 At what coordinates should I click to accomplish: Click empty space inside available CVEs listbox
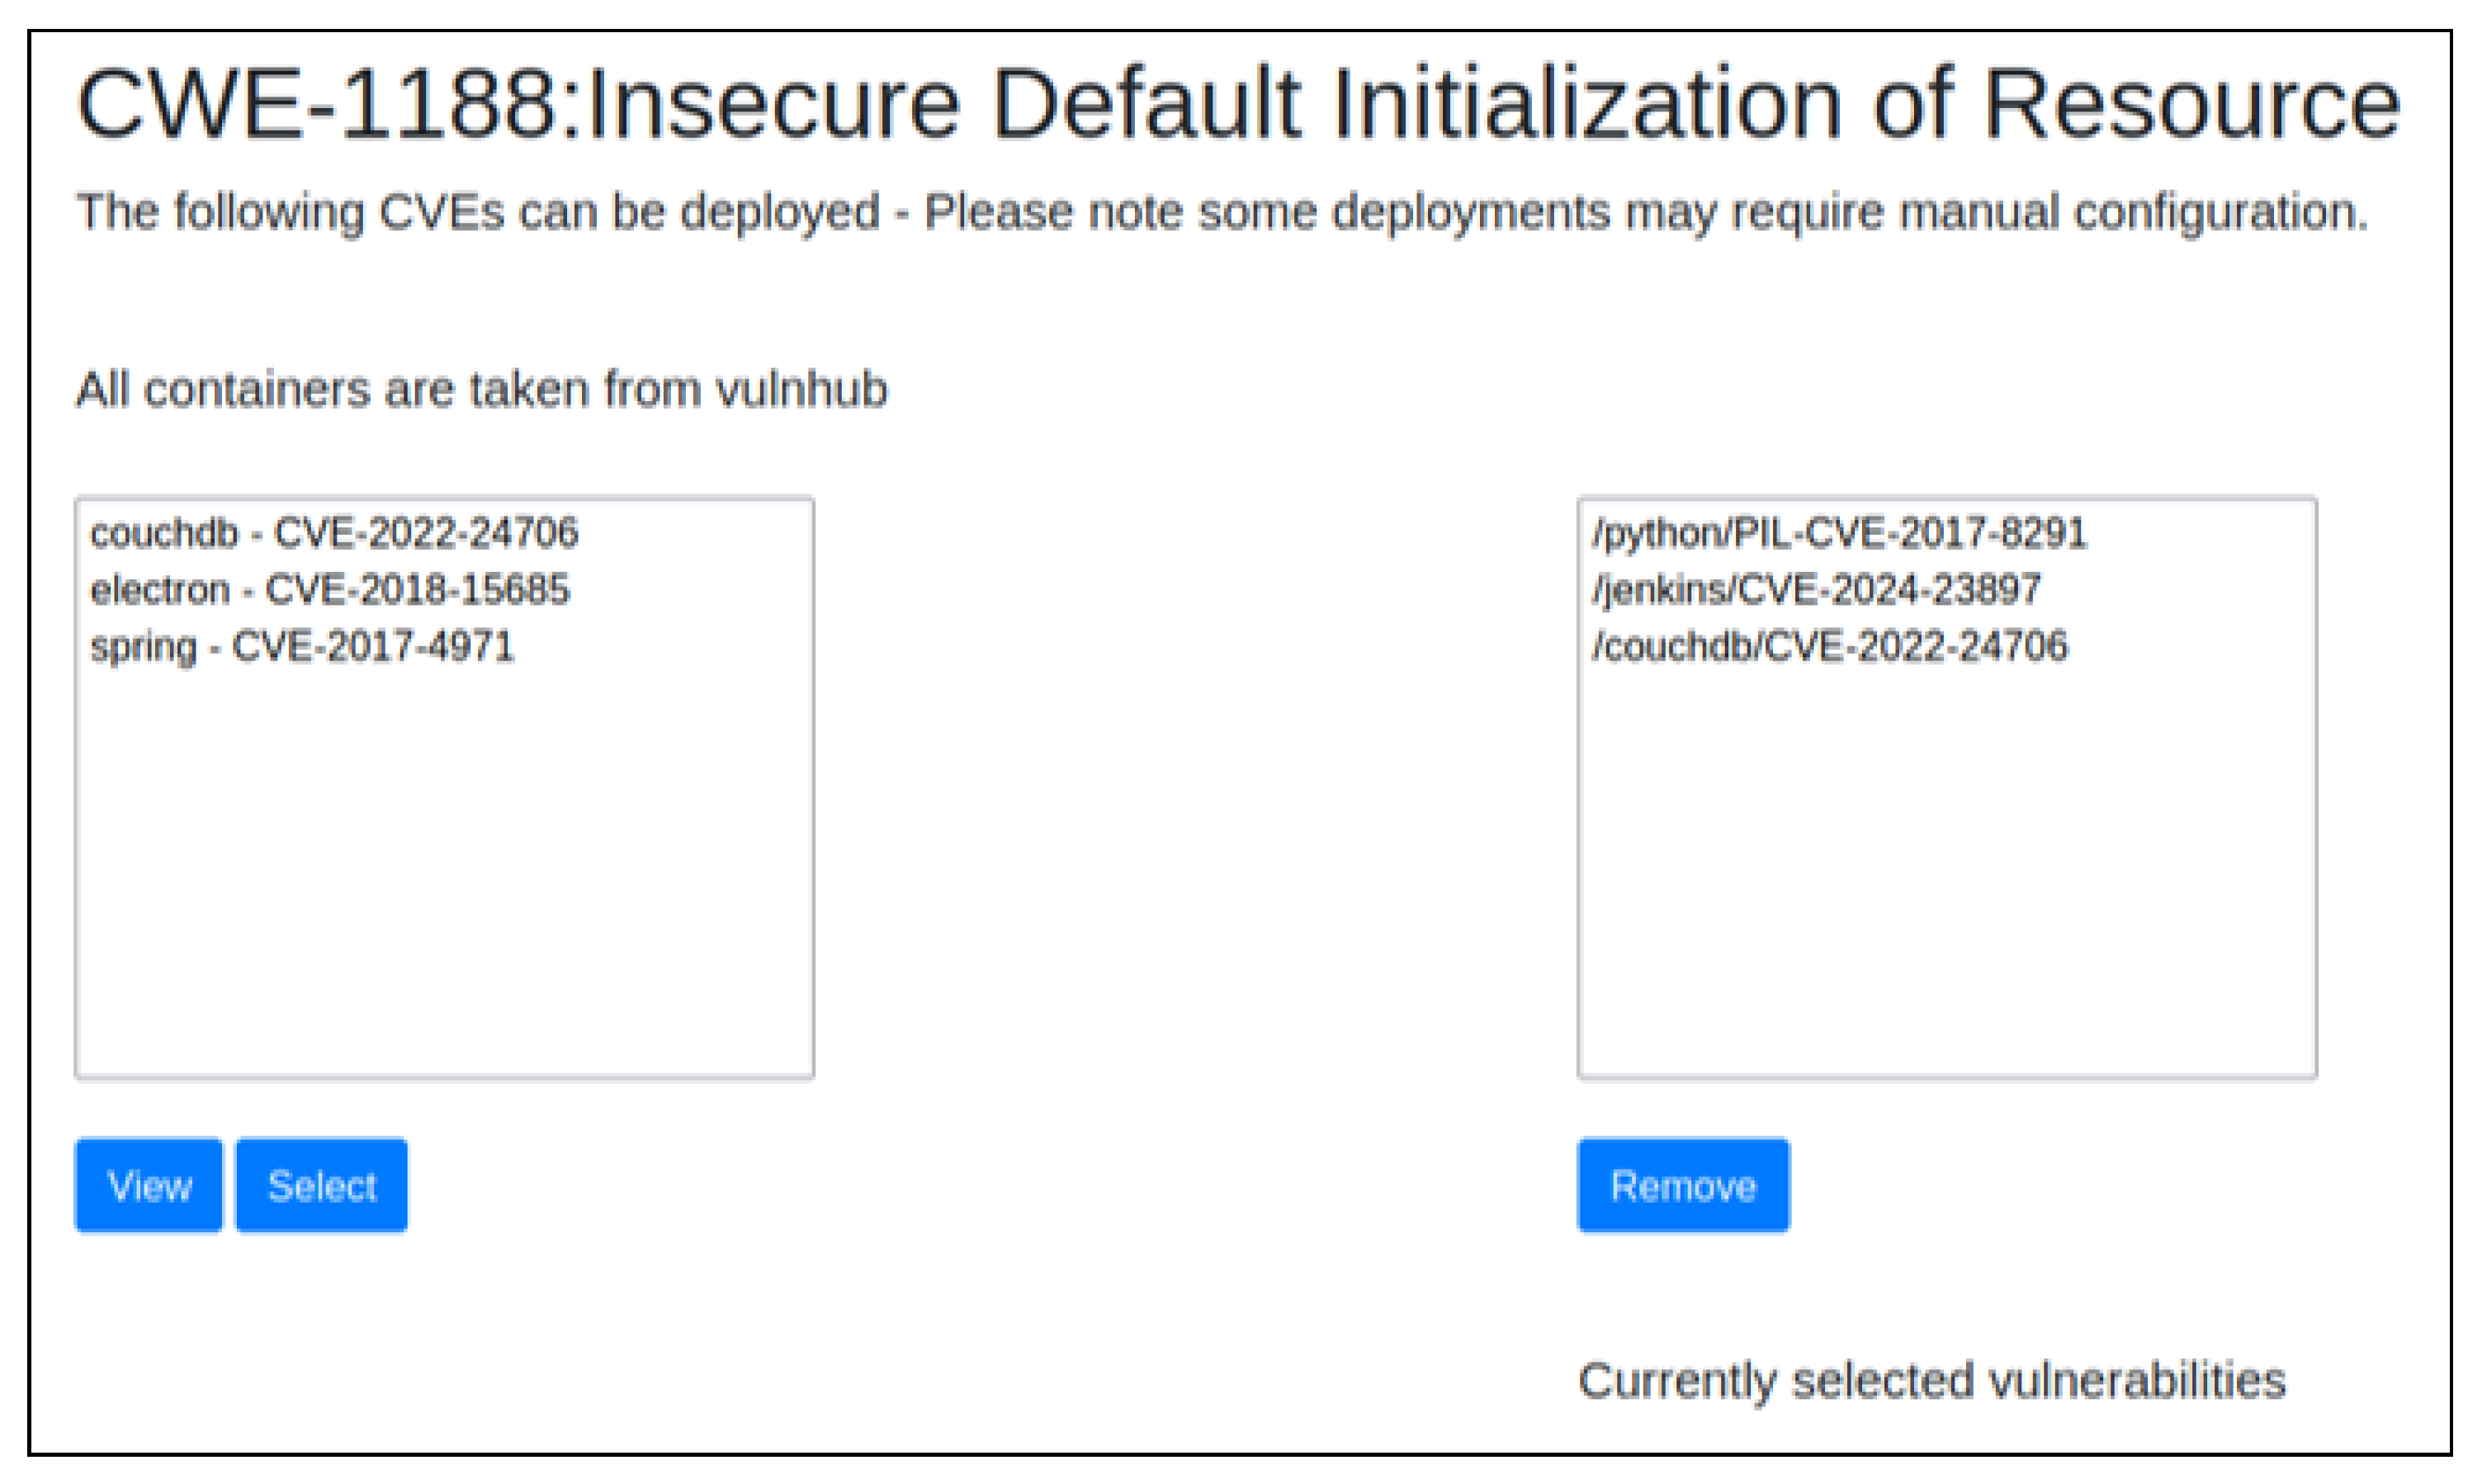point(444,880)
